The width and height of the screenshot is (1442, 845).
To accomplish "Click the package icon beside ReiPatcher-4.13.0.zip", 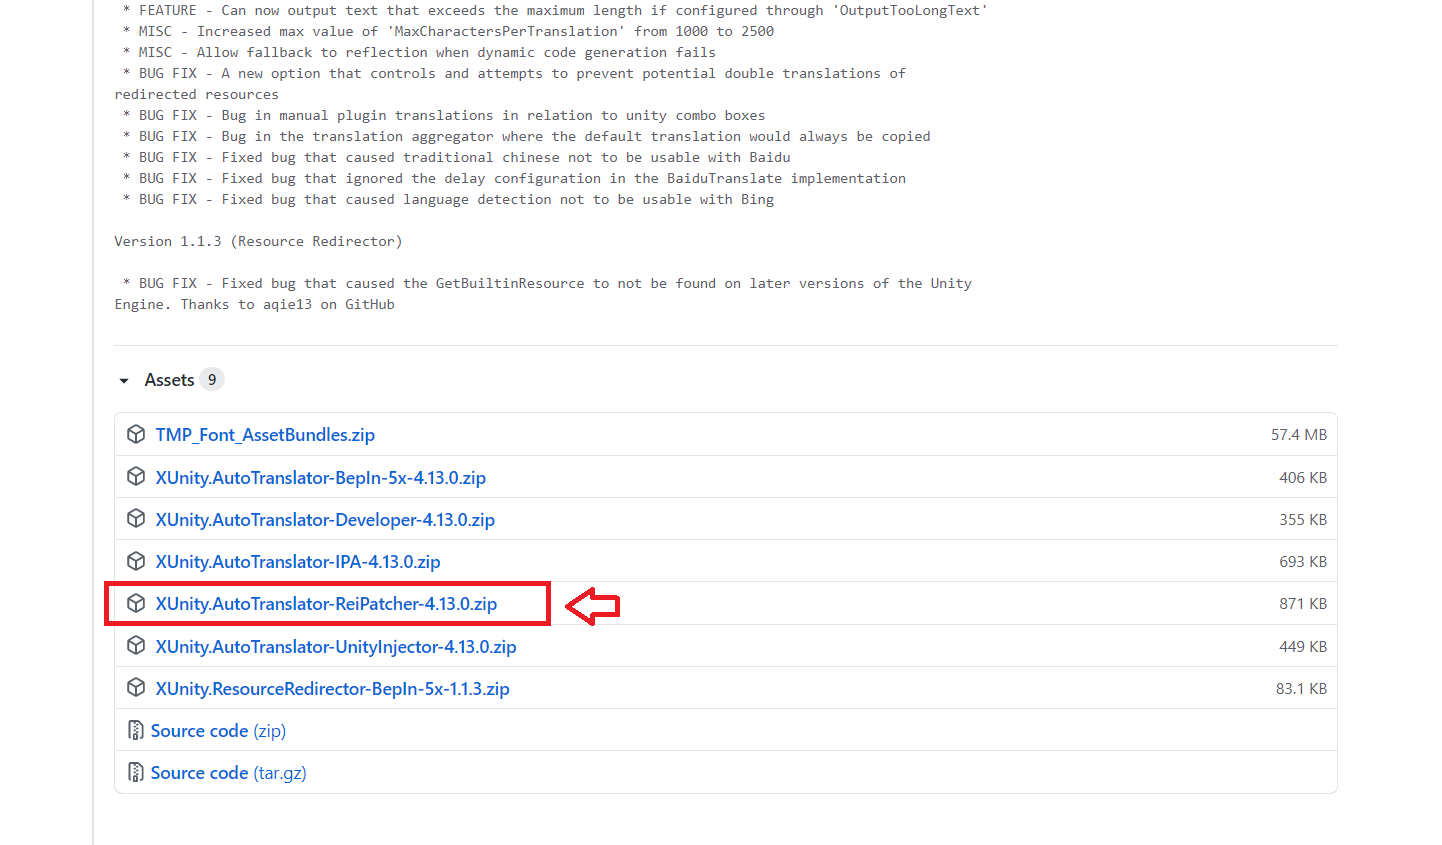I will [136, 603].
